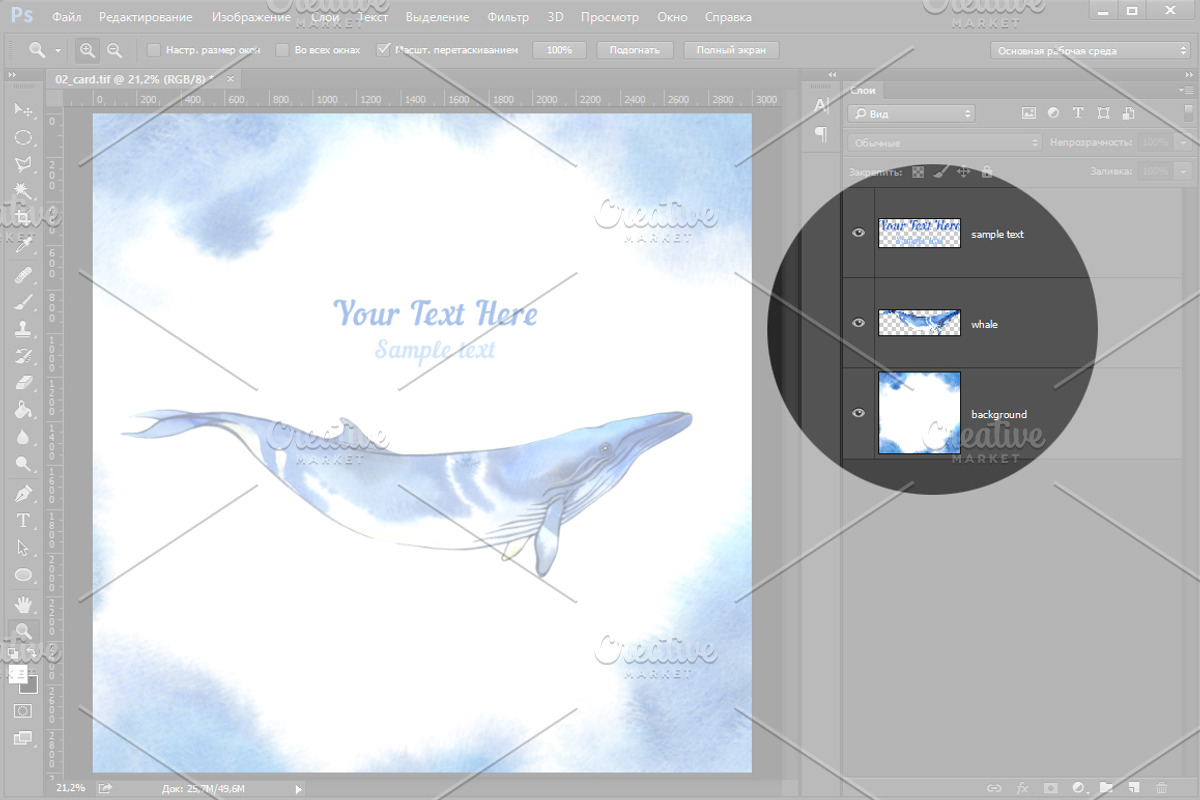The image size is (1200, 800).
Task: Delete layer with trash icon
Action: click(1161, 788)
